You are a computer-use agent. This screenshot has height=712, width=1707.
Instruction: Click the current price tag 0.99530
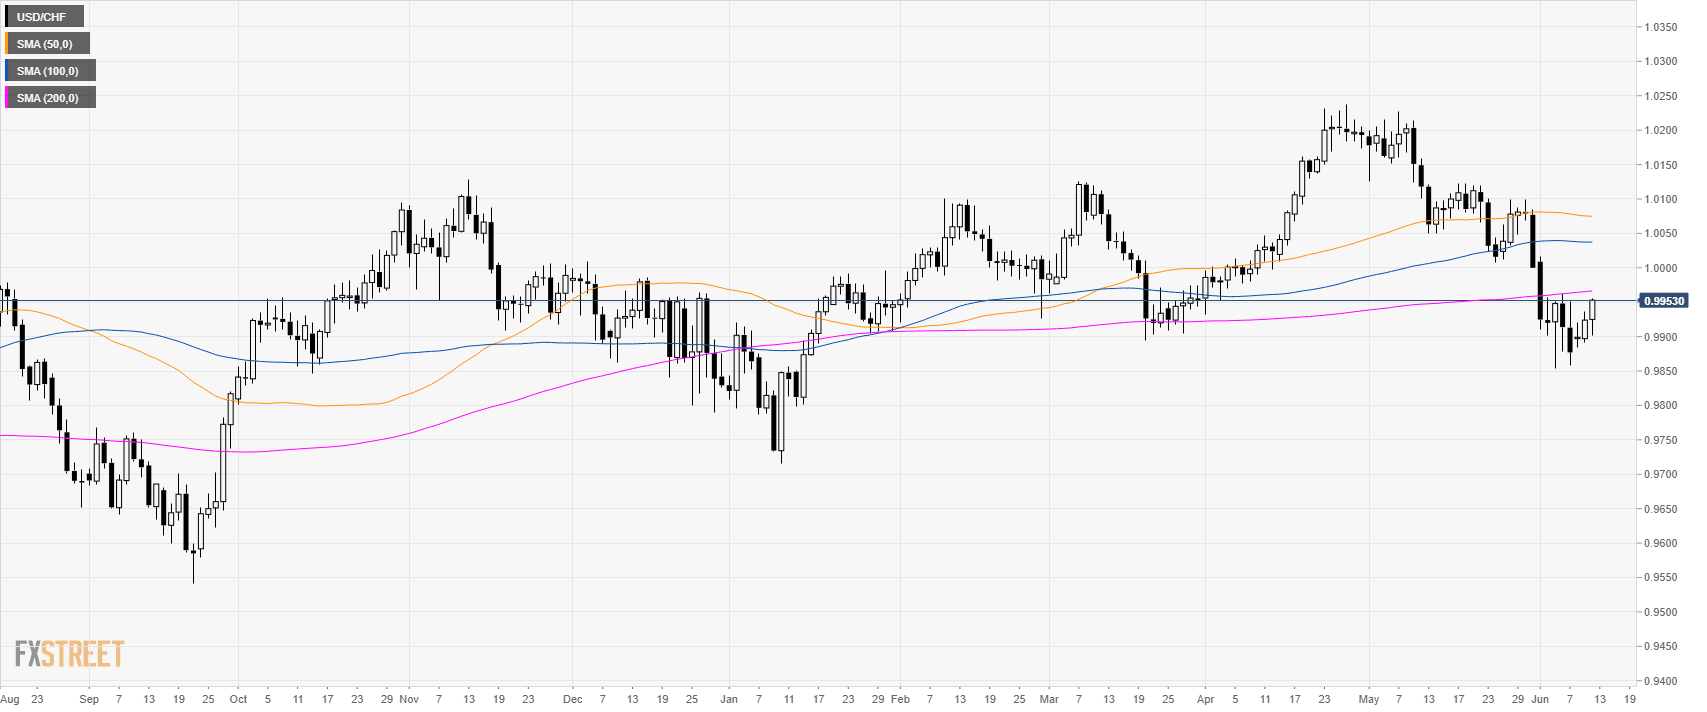1664,301
